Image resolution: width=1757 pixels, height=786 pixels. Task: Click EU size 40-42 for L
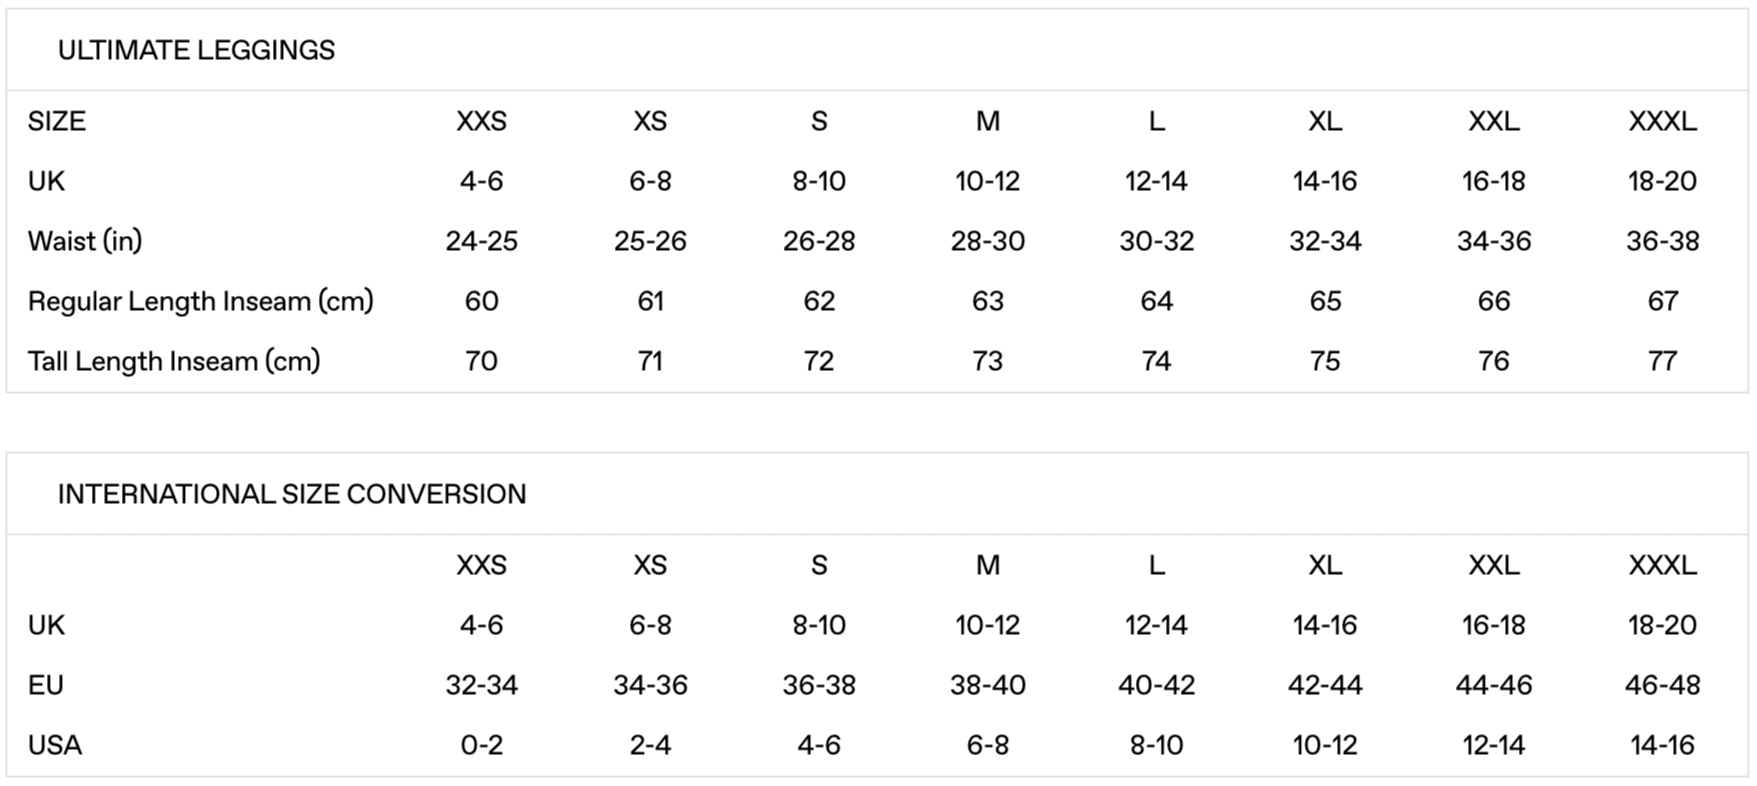pos(1156,685)
